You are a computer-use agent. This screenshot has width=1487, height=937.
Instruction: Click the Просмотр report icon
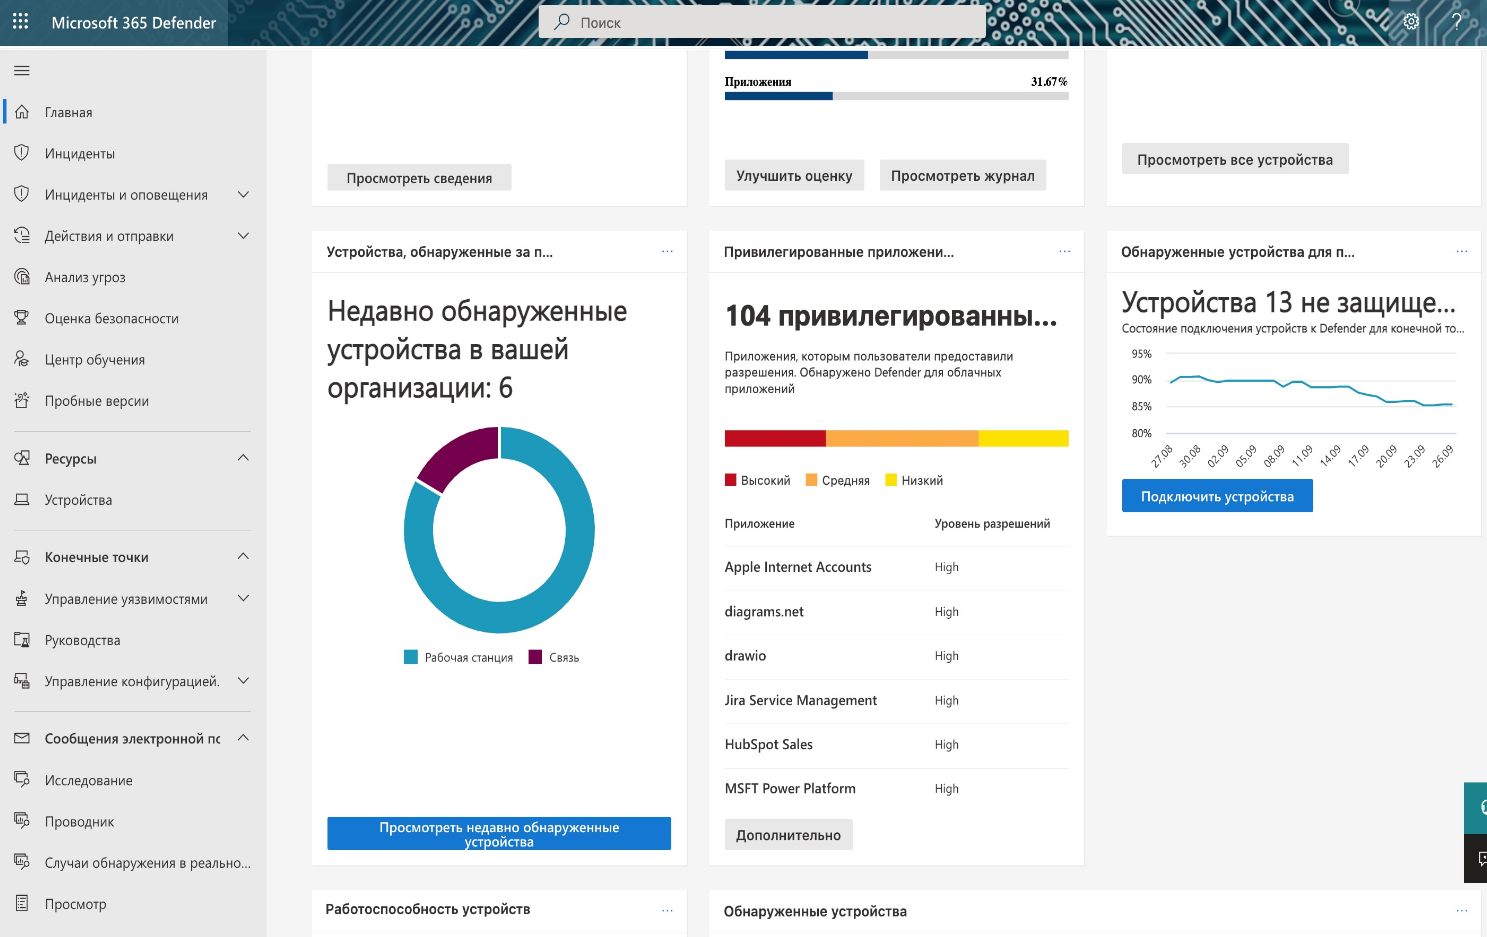[22, 903]
